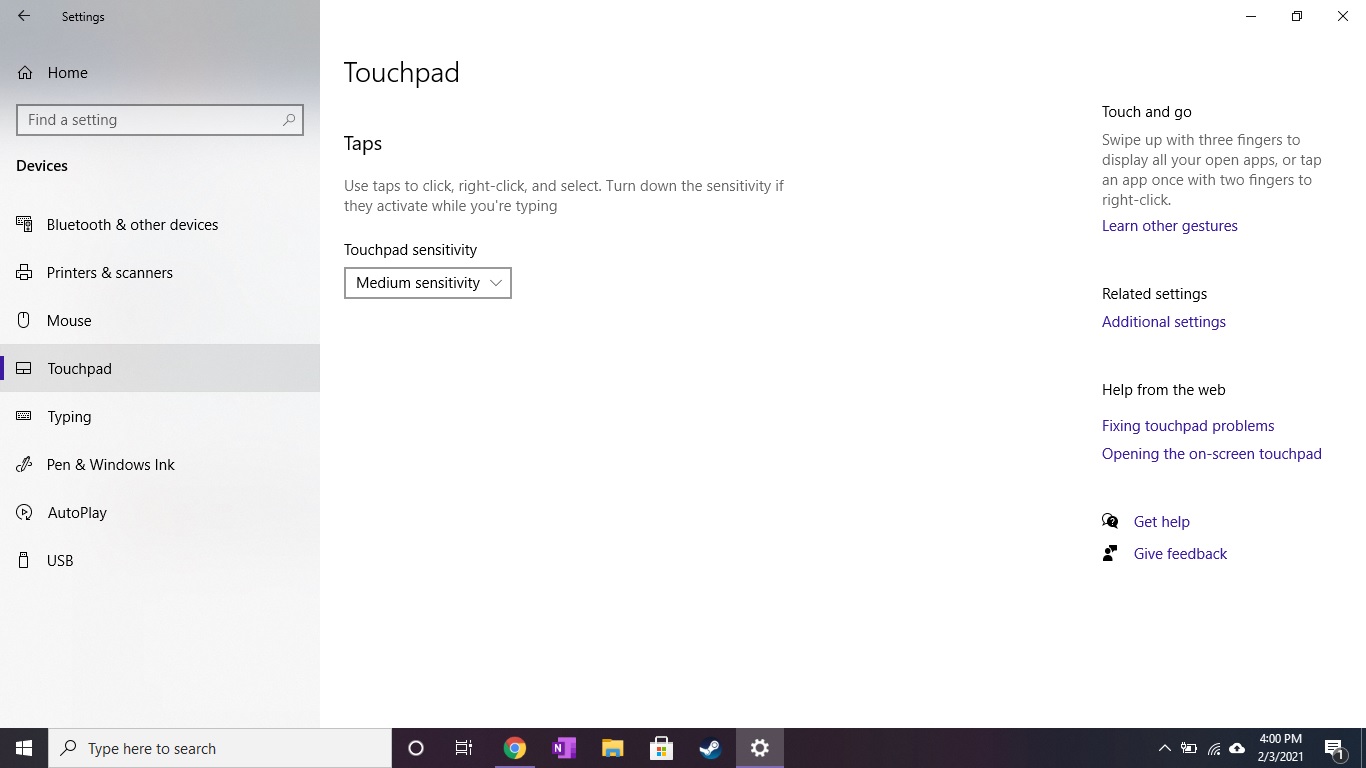1366x768 pixels.
Task: Select the AutoPlay settings icon
Action: [24, 512]
